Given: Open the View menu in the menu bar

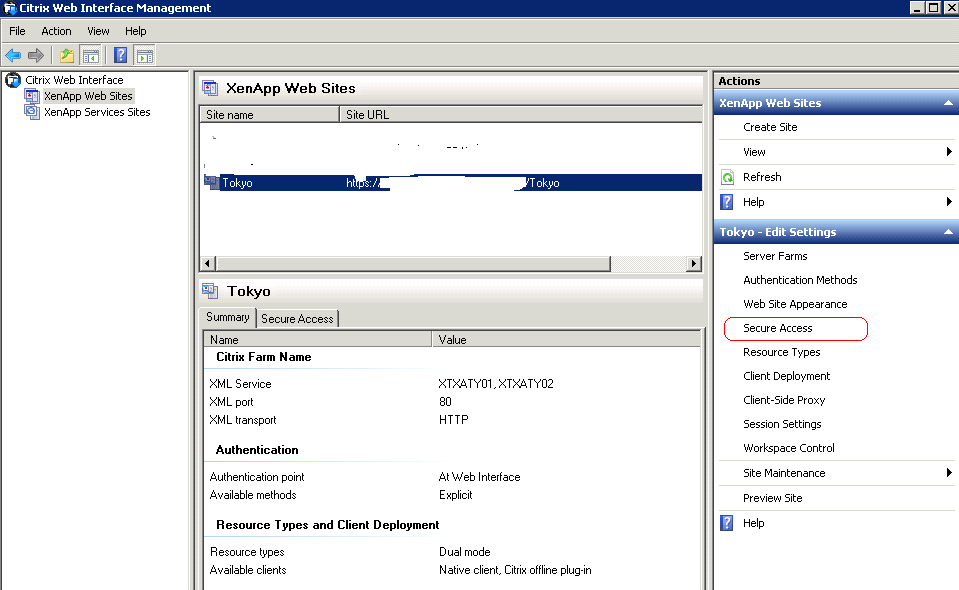Looking at the screenshot, I should [x=98, y=31].
